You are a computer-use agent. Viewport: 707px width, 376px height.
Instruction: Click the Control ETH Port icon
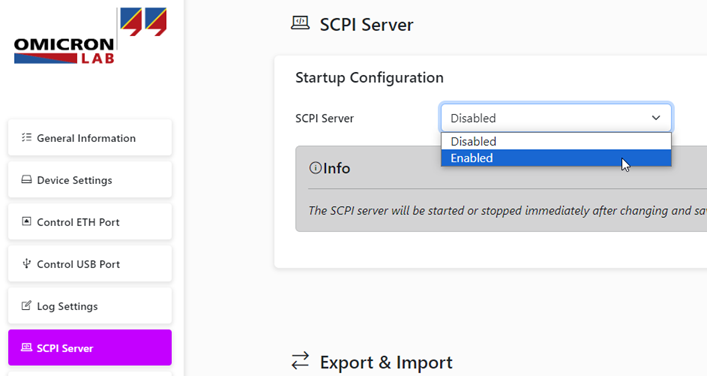27,221
